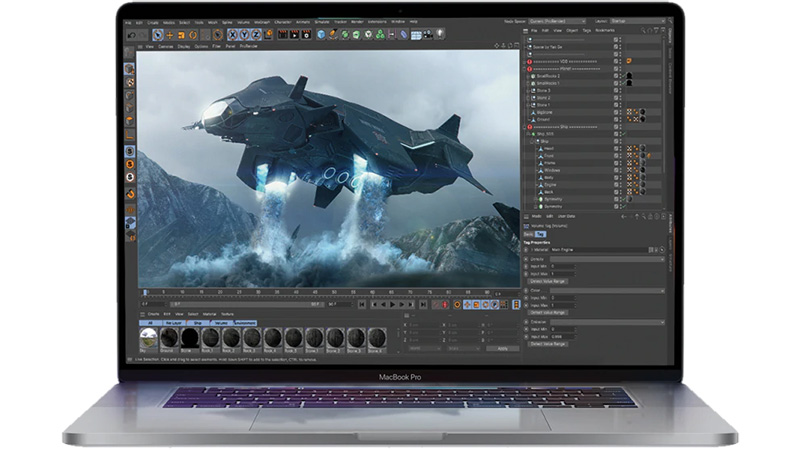800x450 pixels.
Task: Click the Light bulb icon
Action: click(x=439, y=34)
